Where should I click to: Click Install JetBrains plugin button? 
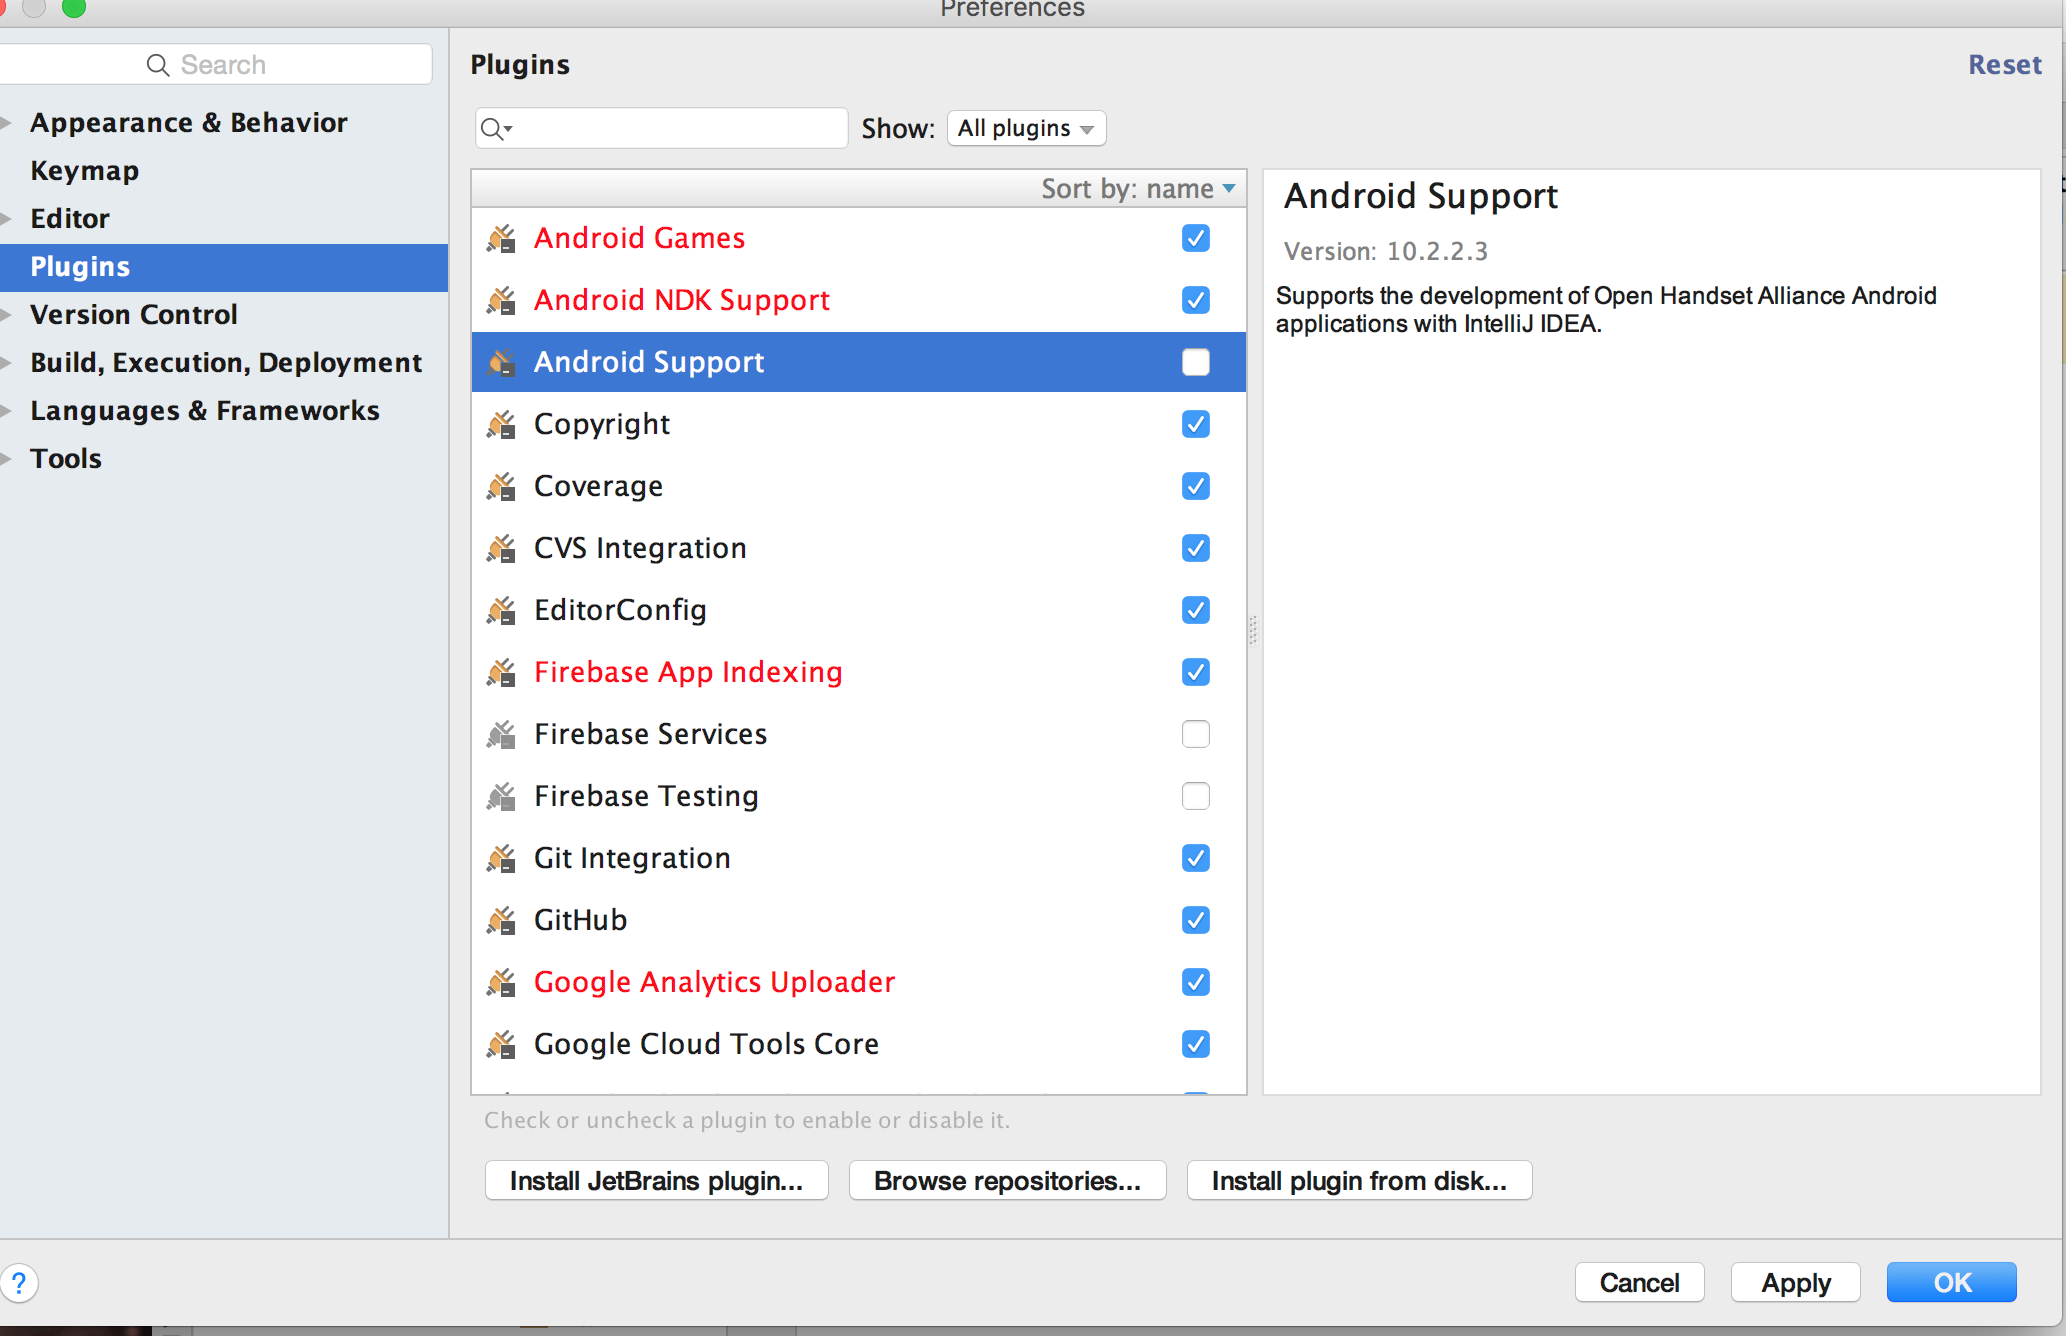tap(657, 1180)
